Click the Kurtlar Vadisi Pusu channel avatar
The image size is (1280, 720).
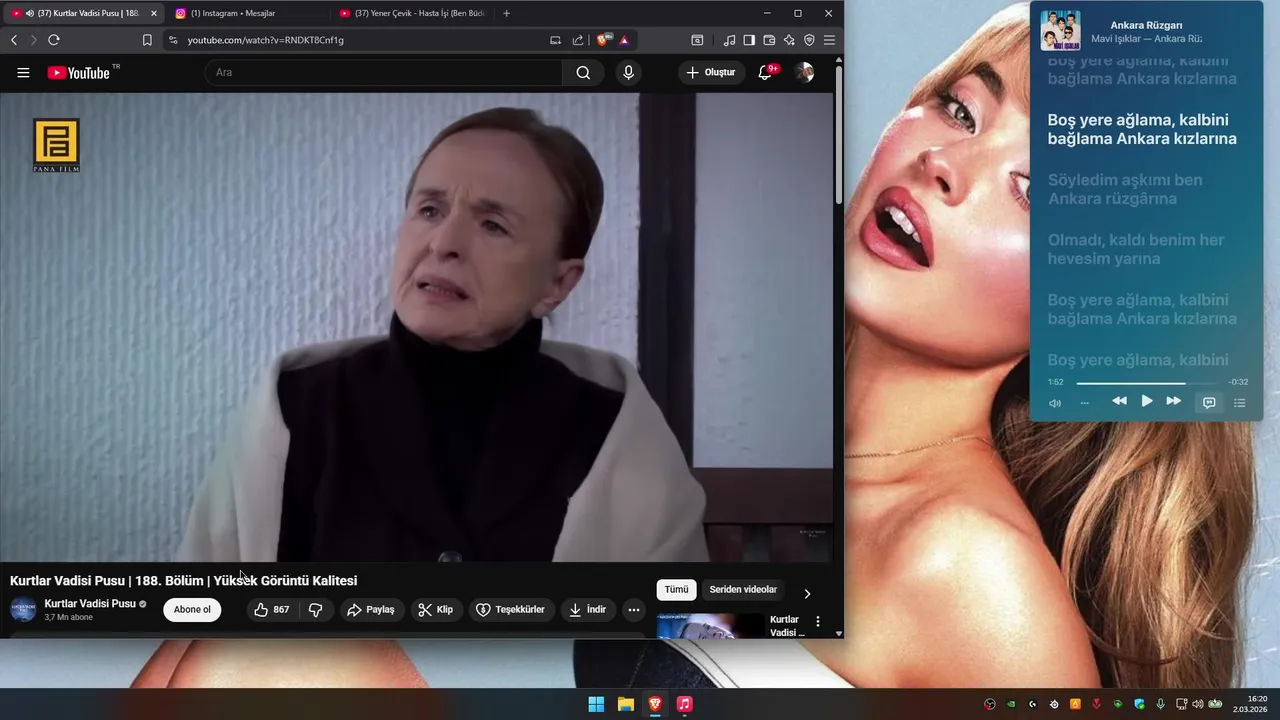click(24, 609)
